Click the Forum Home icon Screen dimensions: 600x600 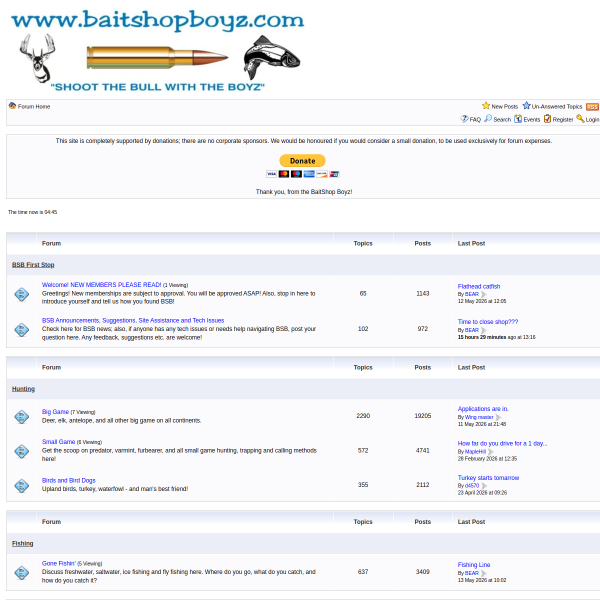(x=12, y=106)
